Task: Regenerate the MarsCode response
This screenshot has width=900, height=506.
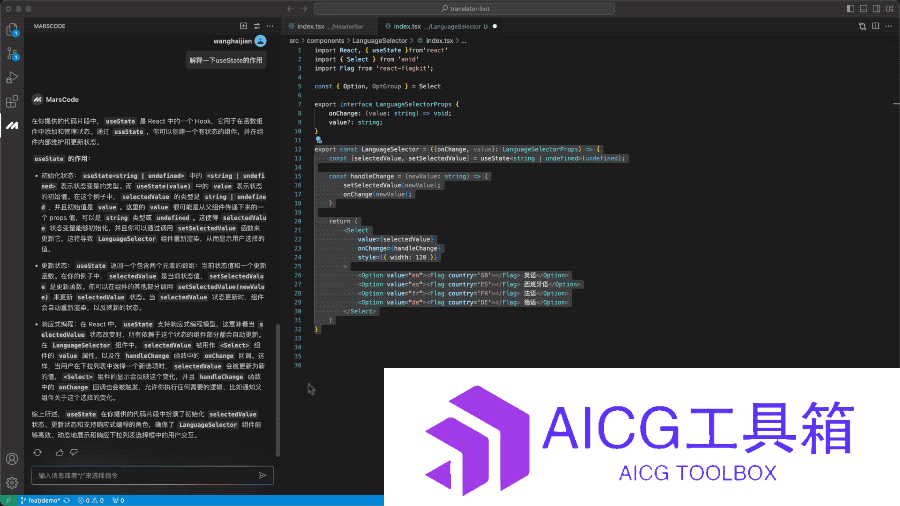Action: (37, 452)
